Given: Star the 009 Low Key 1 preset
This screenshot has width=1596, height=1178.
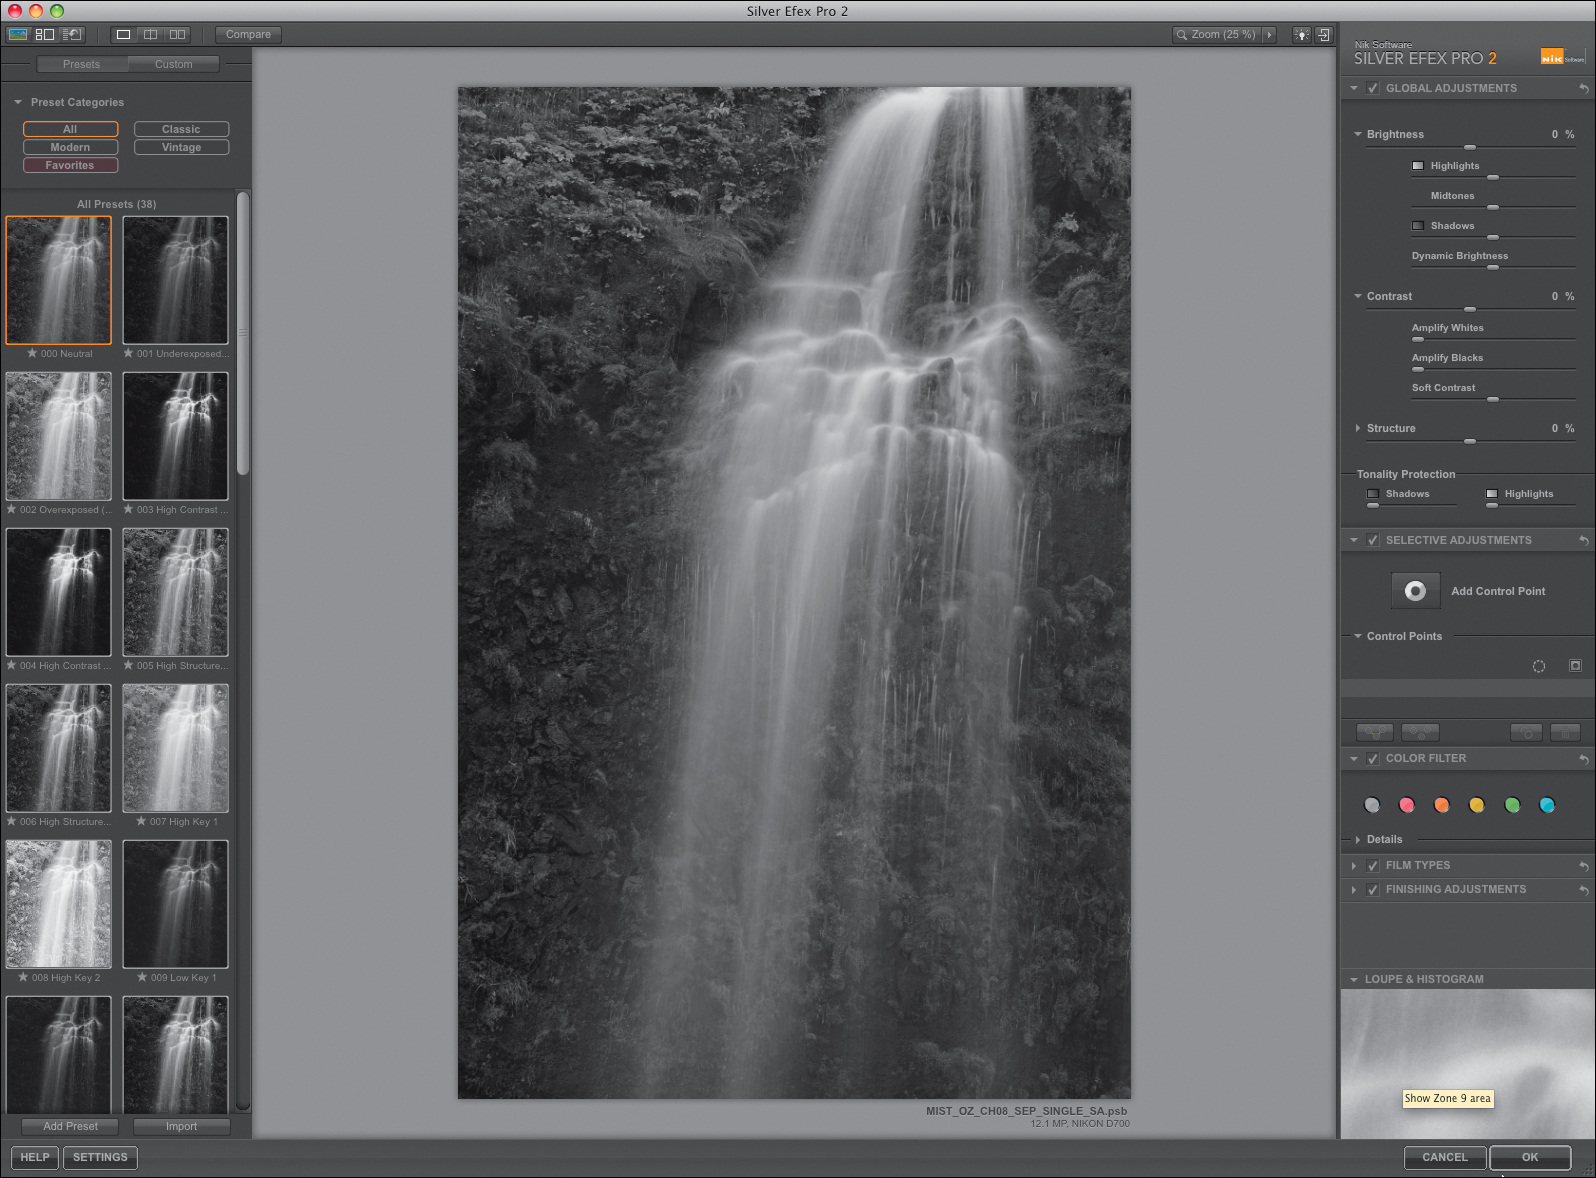Looking at the screenshot, I should pos(142,977).
